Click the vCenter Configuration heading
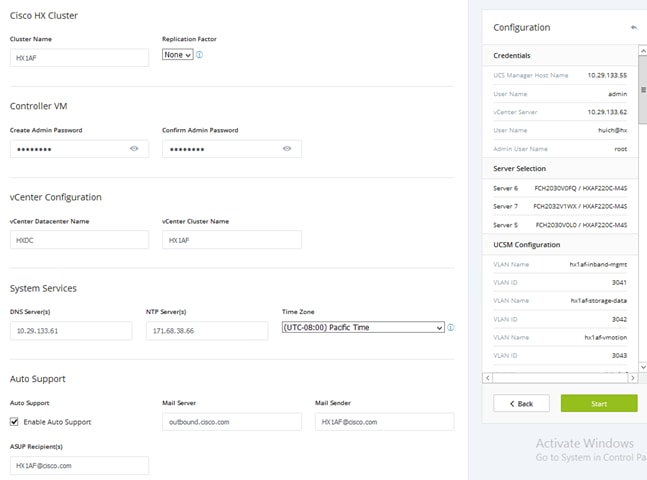The width and height of the screenshot is (647, 480). point(56,197)
